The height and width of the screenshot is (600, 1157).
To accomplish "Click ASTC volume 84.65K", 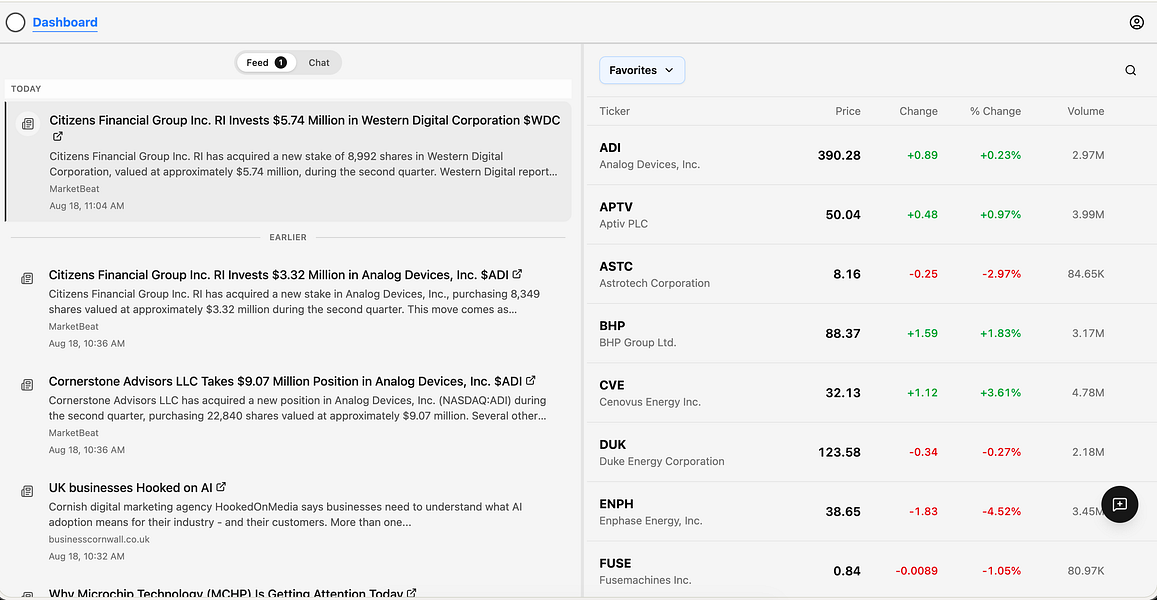I will tap(1085, 274).
